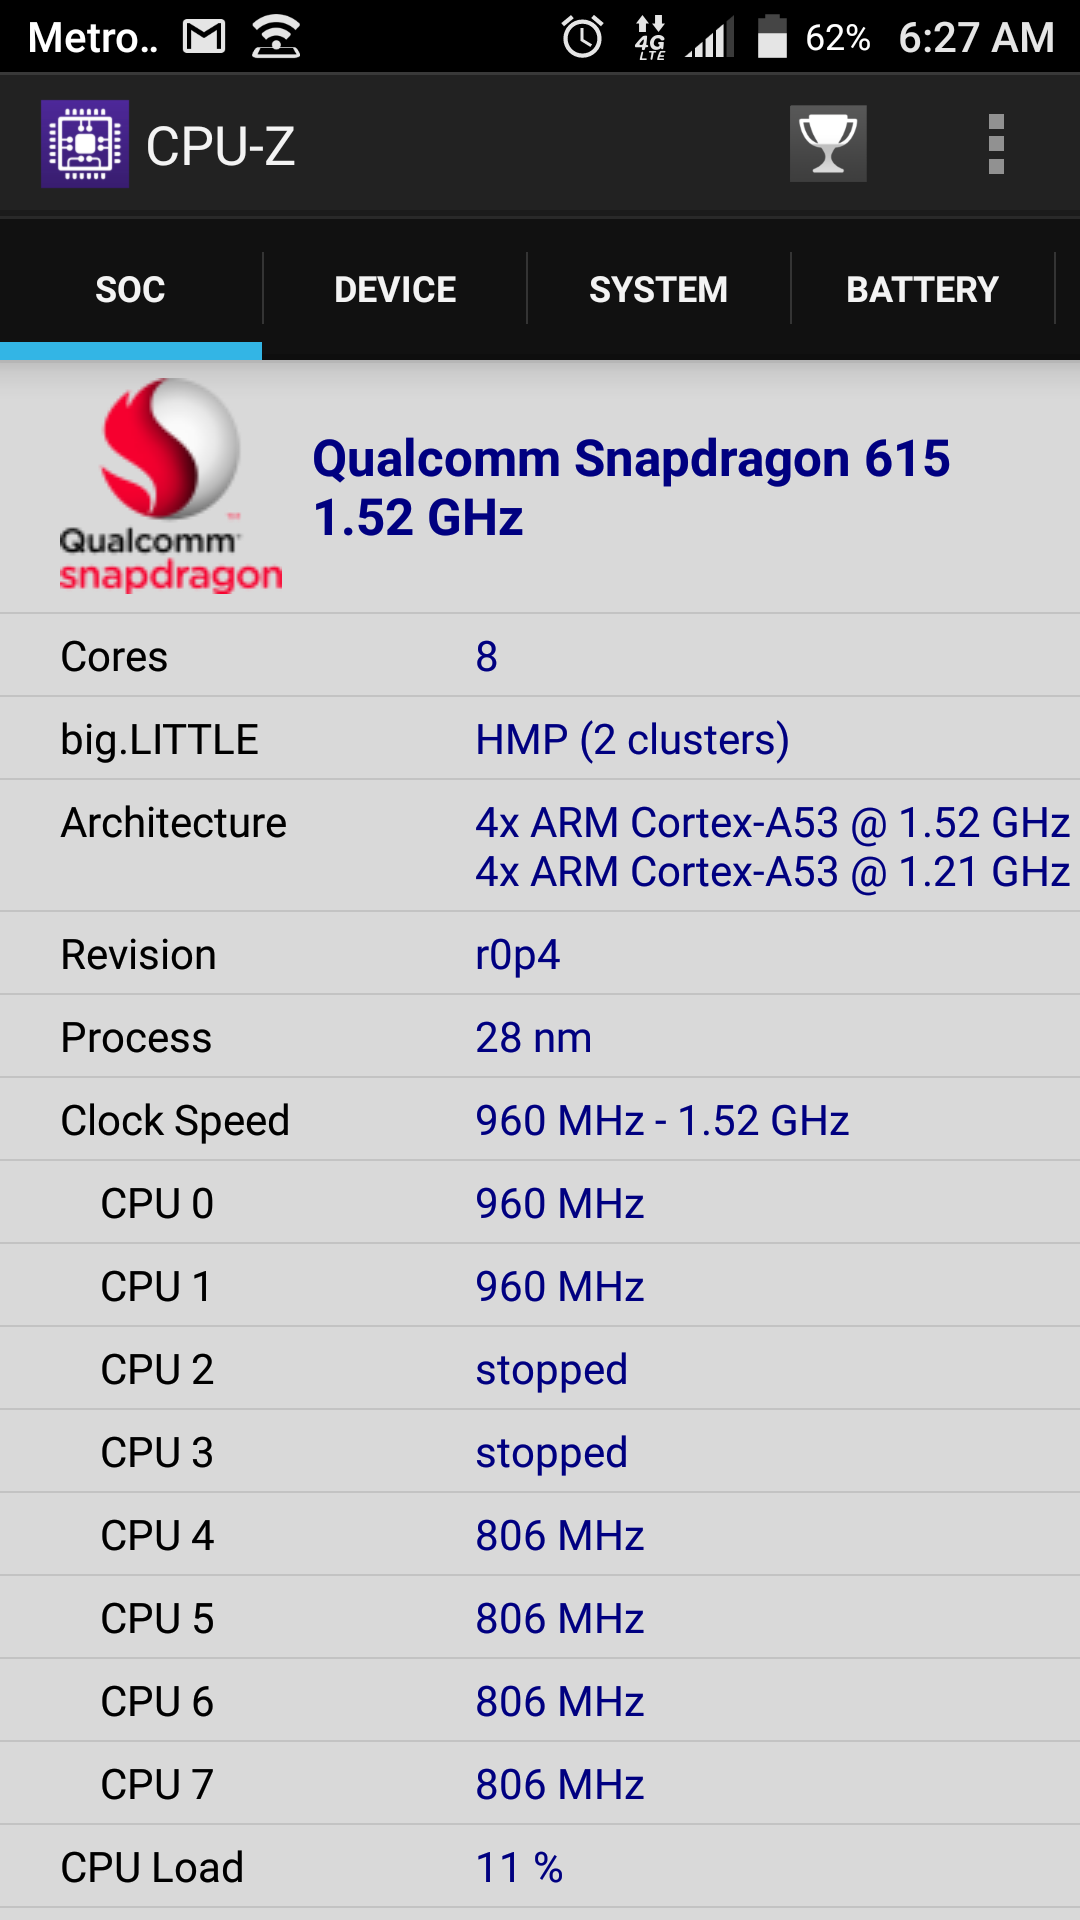Tap the Qualcomm Snapdragon 615 title
The width and height of the screenshot is (1080, 1920).
632,488
